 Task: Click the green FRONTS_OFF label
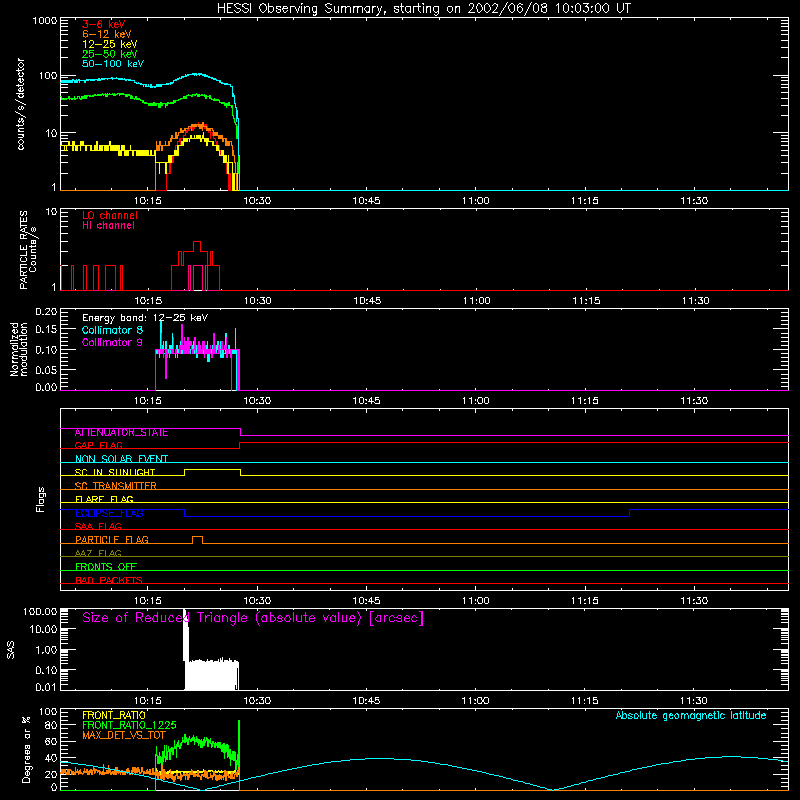[x=106, y=567]
